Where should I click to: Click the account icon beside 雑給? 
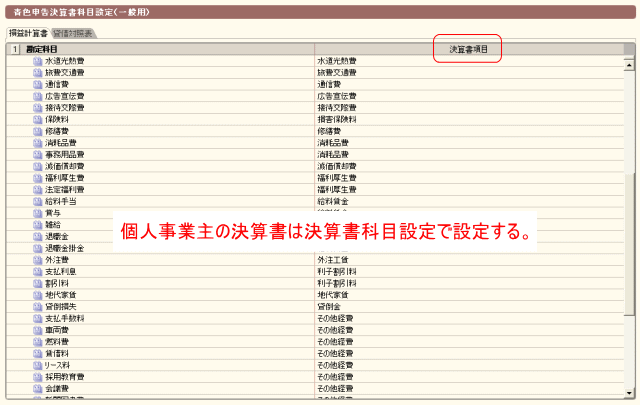click(x=38, y=225)
